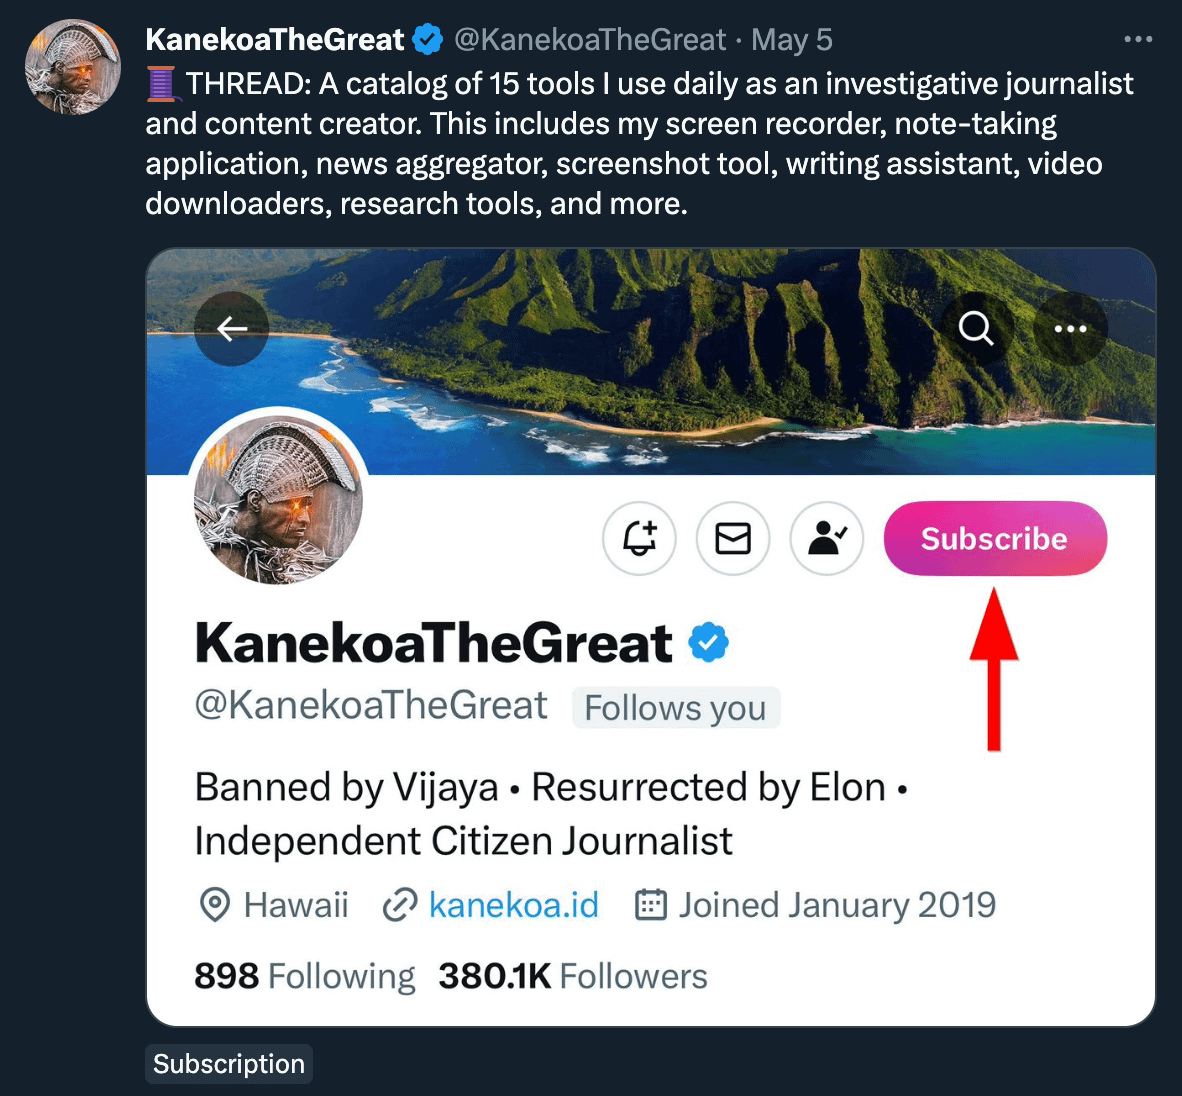Screen dimensions: 1182x1096
Task: Click the calendar icon beside Joined January 2019
Action: click(651, 906)
